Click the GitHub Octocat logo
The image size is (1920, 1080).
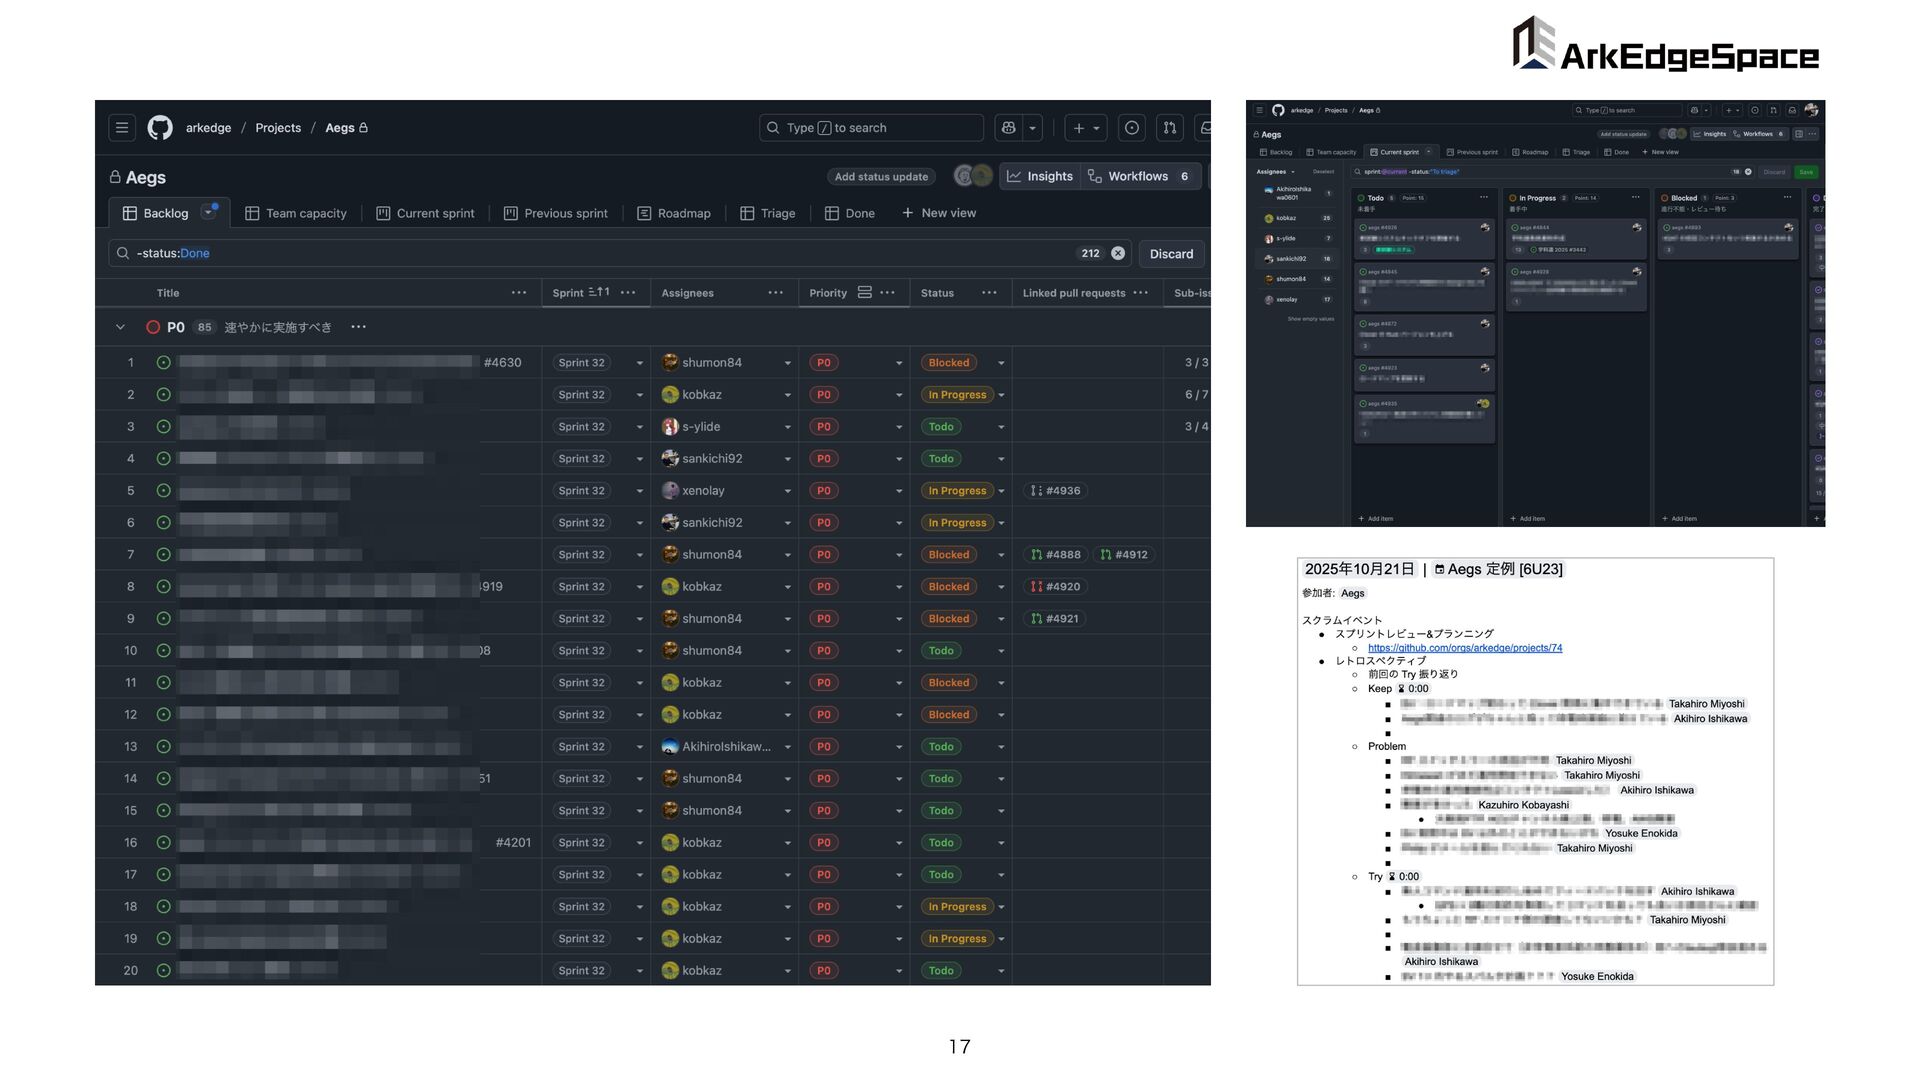160,128
